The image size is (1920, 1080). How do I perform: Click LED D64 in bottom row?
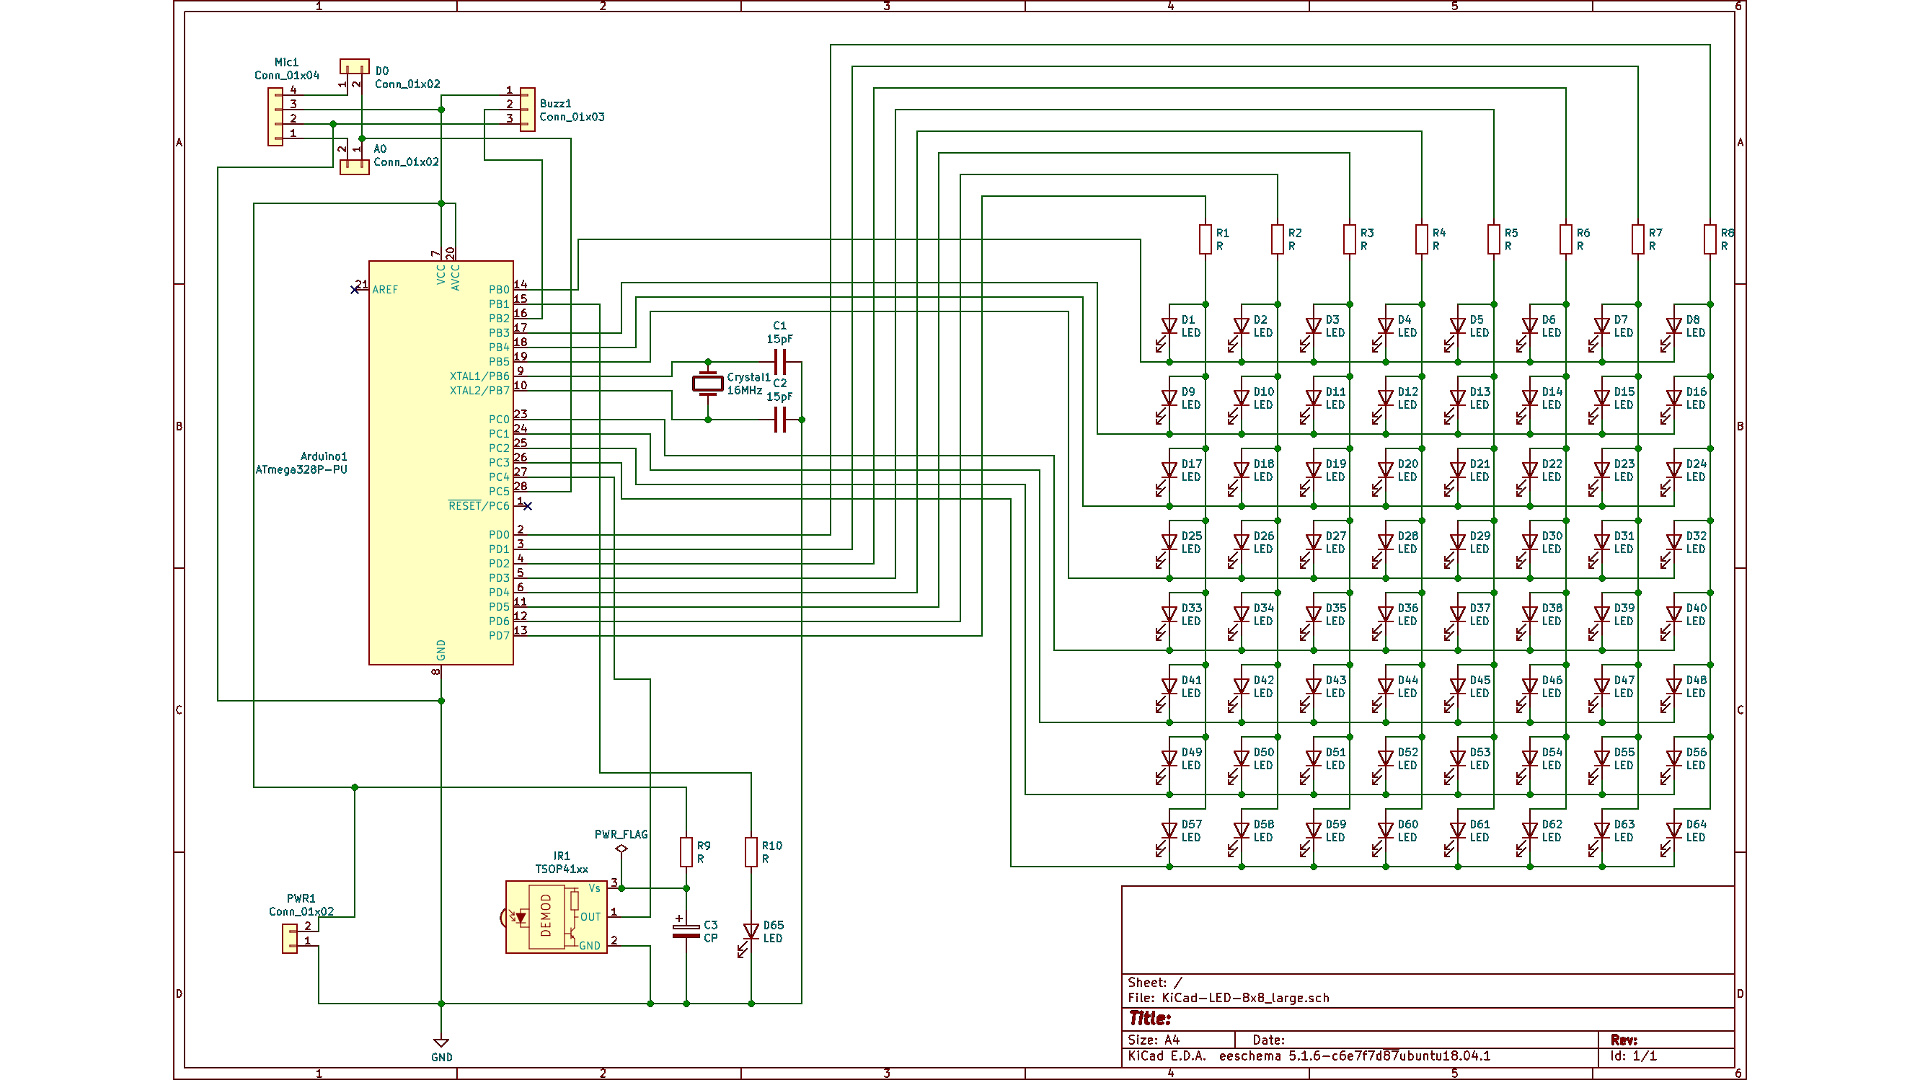tap(1673, 831)
